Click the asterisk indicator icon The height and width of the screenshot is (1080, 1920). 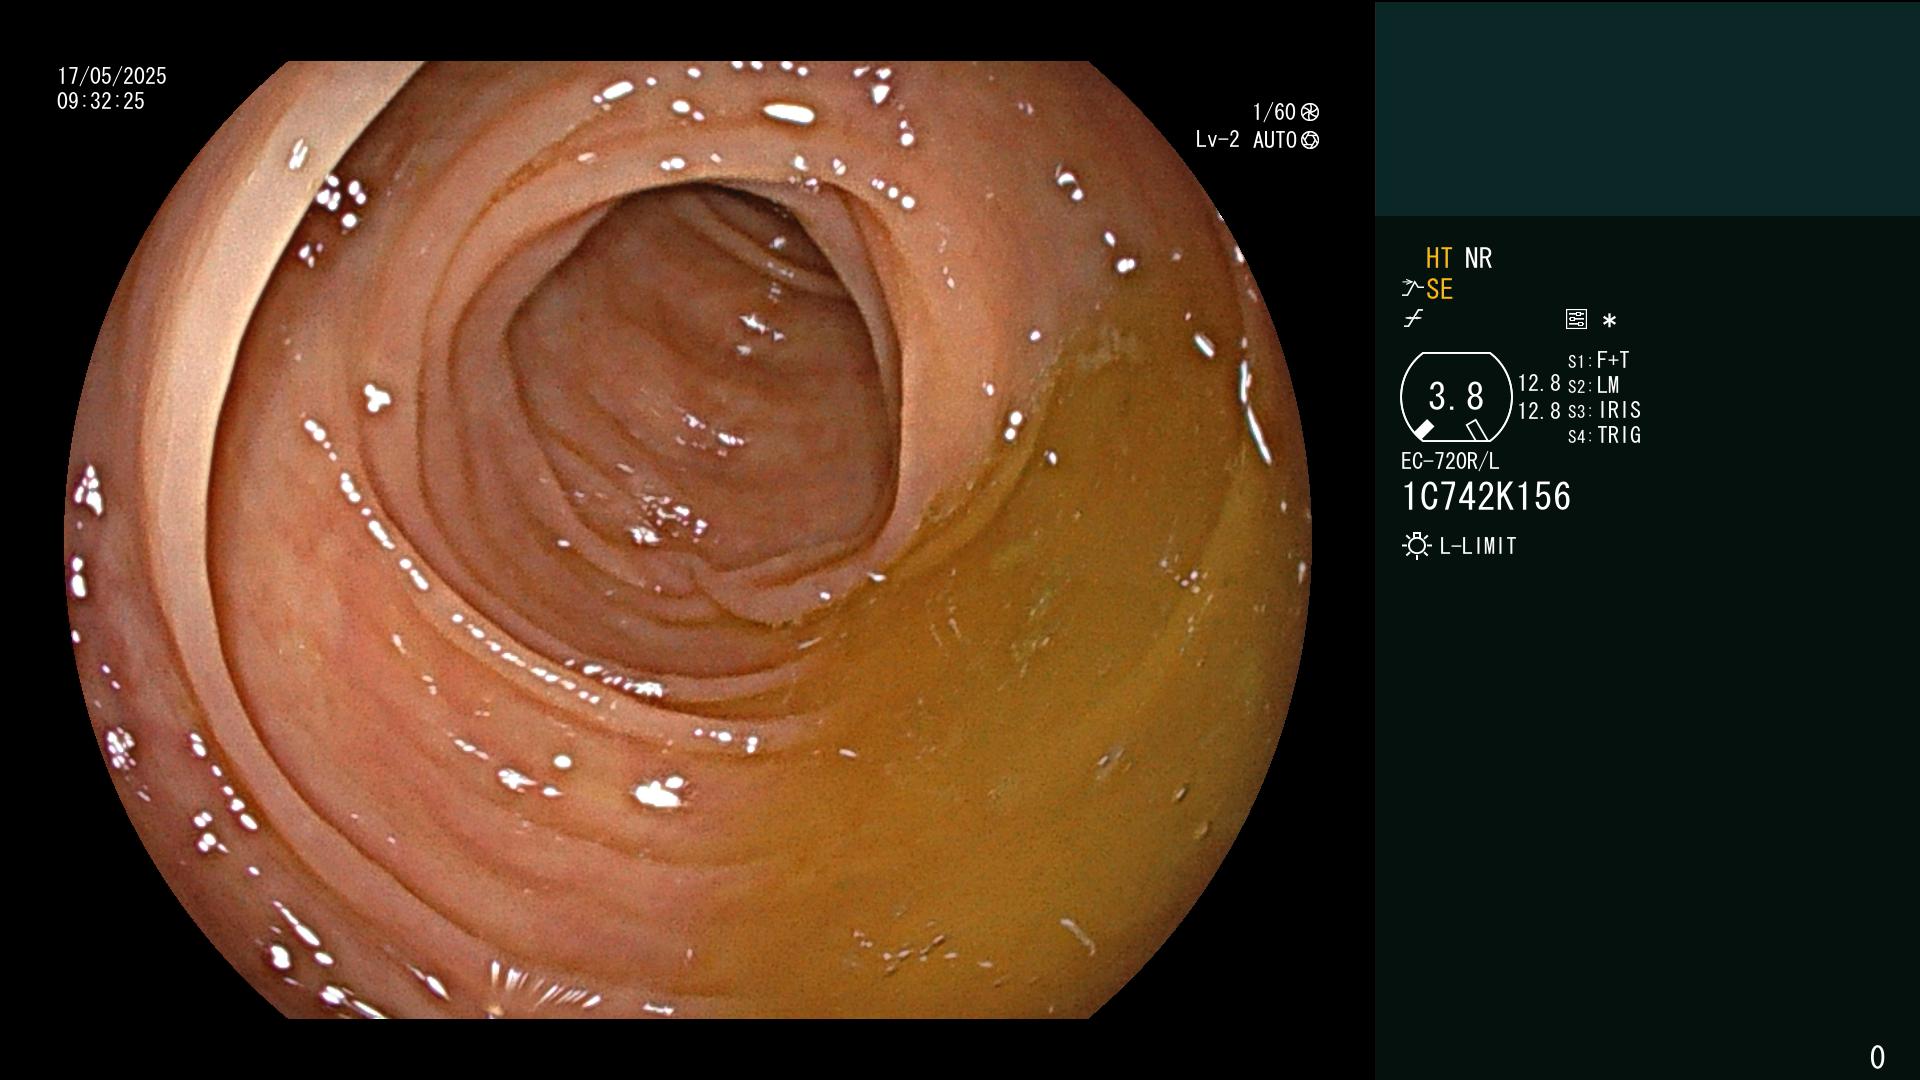[1609, 321]
